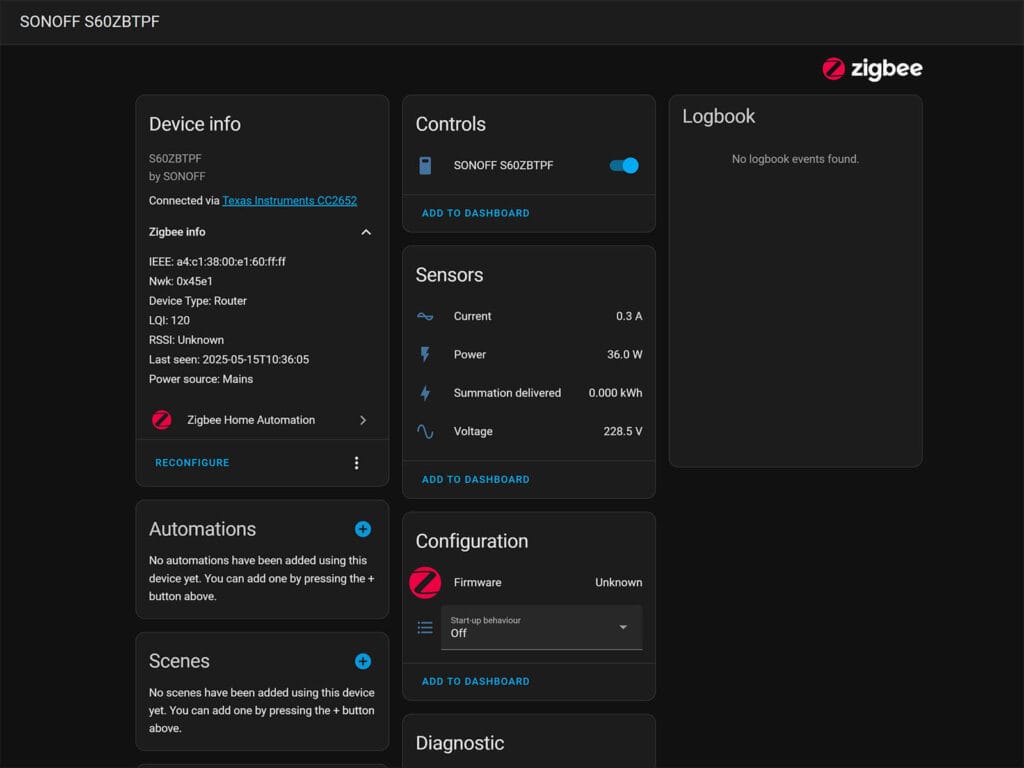Collapse the Zigbee info section
Viewport: 1024px width, 768px height.
point(366,232)
